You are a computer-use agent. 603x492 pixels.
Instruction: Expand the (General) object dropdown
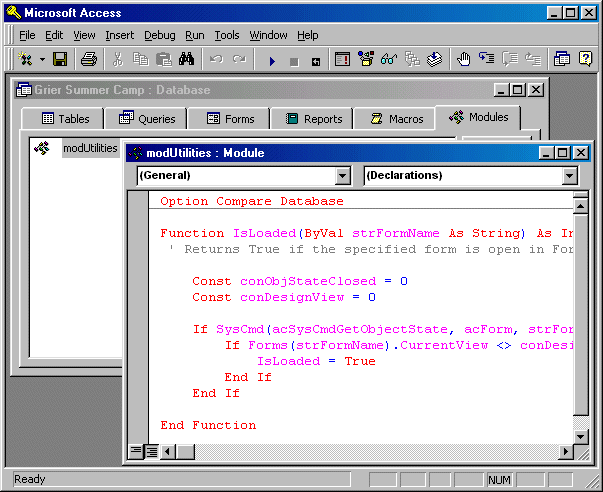[x=342, y=176]
